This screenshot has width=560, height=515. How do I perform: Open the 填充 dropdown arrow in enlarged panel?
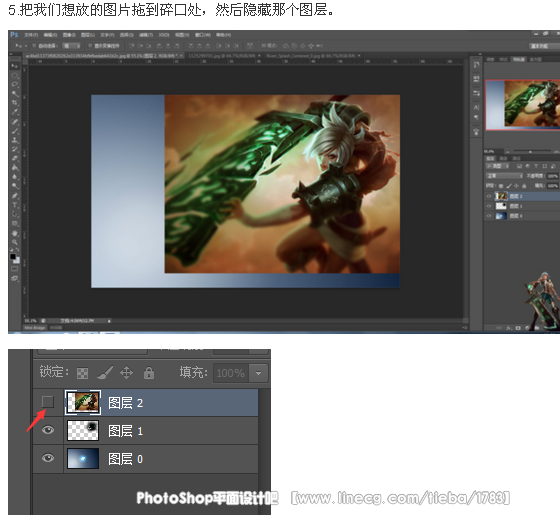click(x=258, y=373)
